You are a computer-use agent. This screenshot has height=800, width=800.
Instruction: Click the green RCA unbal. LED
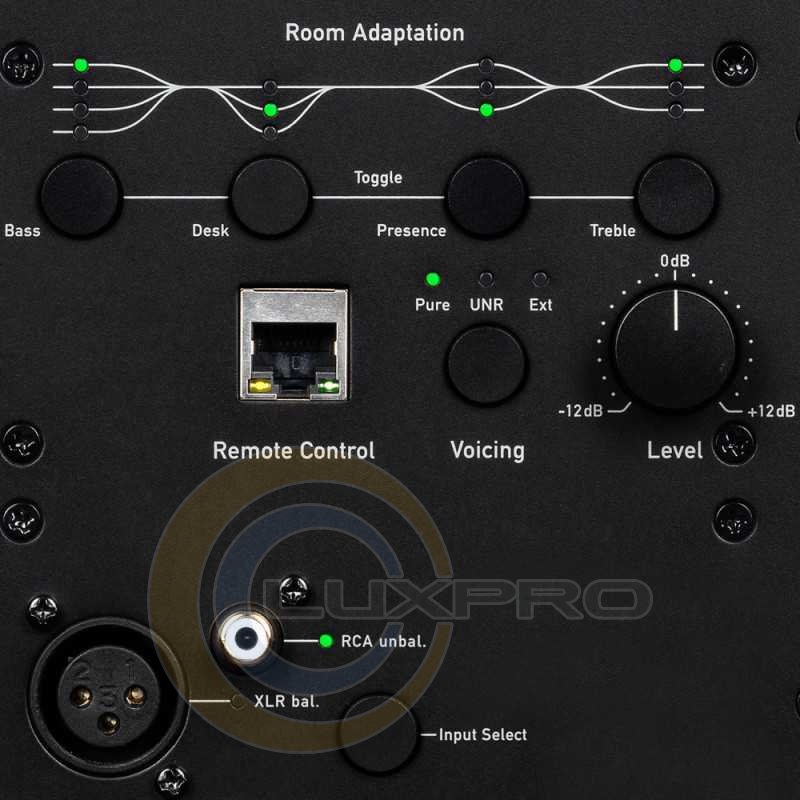325,641
